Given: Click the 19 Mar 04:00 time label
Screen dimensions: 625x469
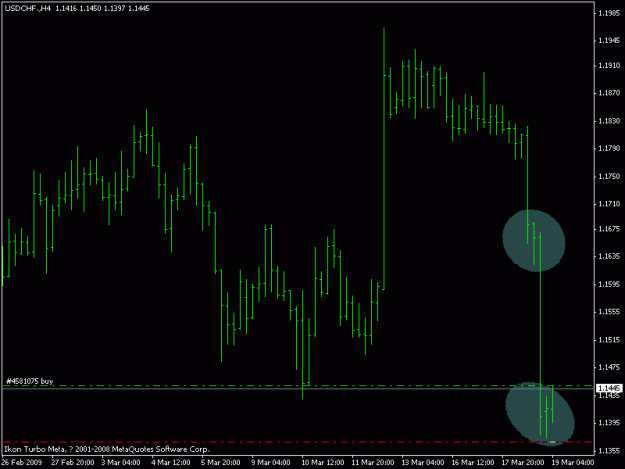Looking at the screenshot, I should point(573,463).
